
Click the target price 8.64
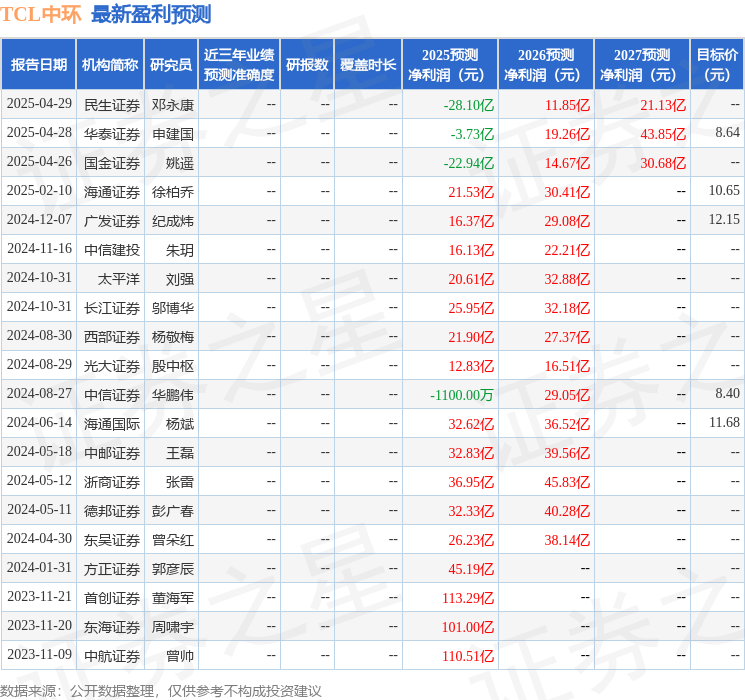(x=727, y=133)
